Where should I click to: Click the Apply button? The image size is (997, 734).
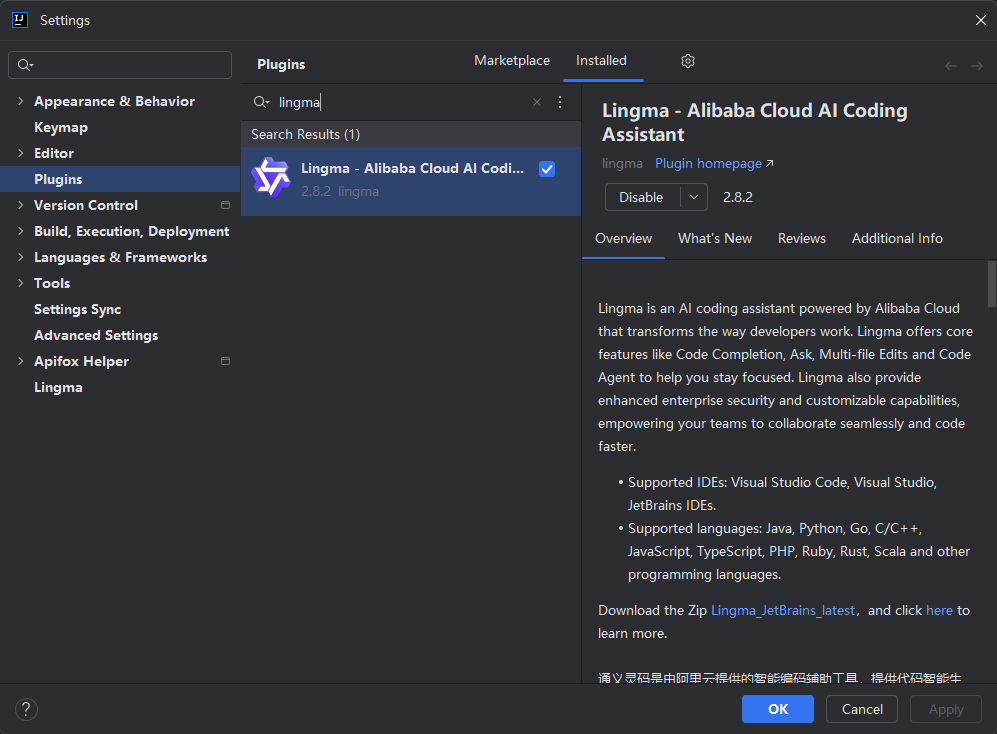tap(946, 709)
